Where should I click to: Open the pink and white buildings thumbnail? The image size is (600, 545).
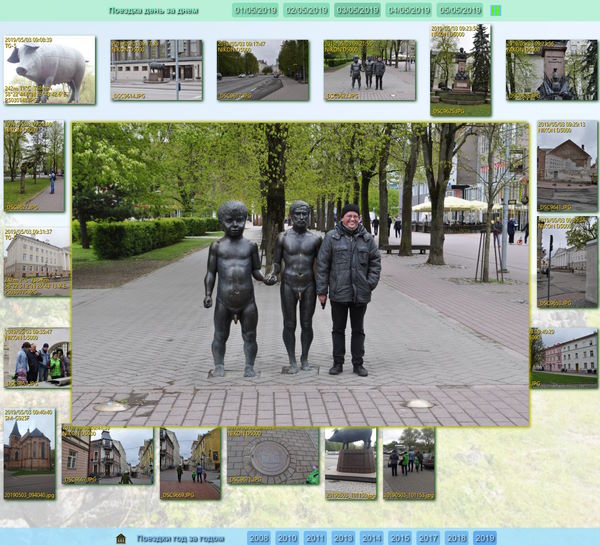(564, 357)
